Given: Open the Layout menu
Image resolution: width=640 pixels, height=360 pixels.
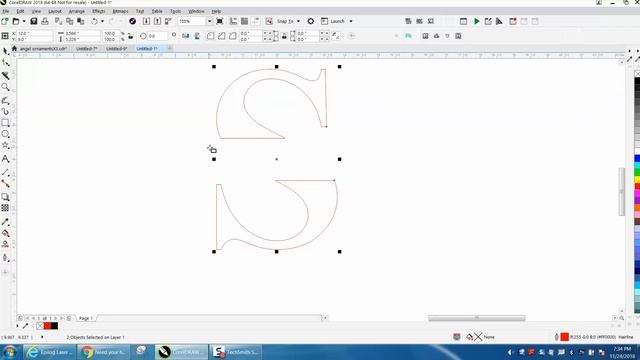Looking at the screenshot, I should 55,11.
